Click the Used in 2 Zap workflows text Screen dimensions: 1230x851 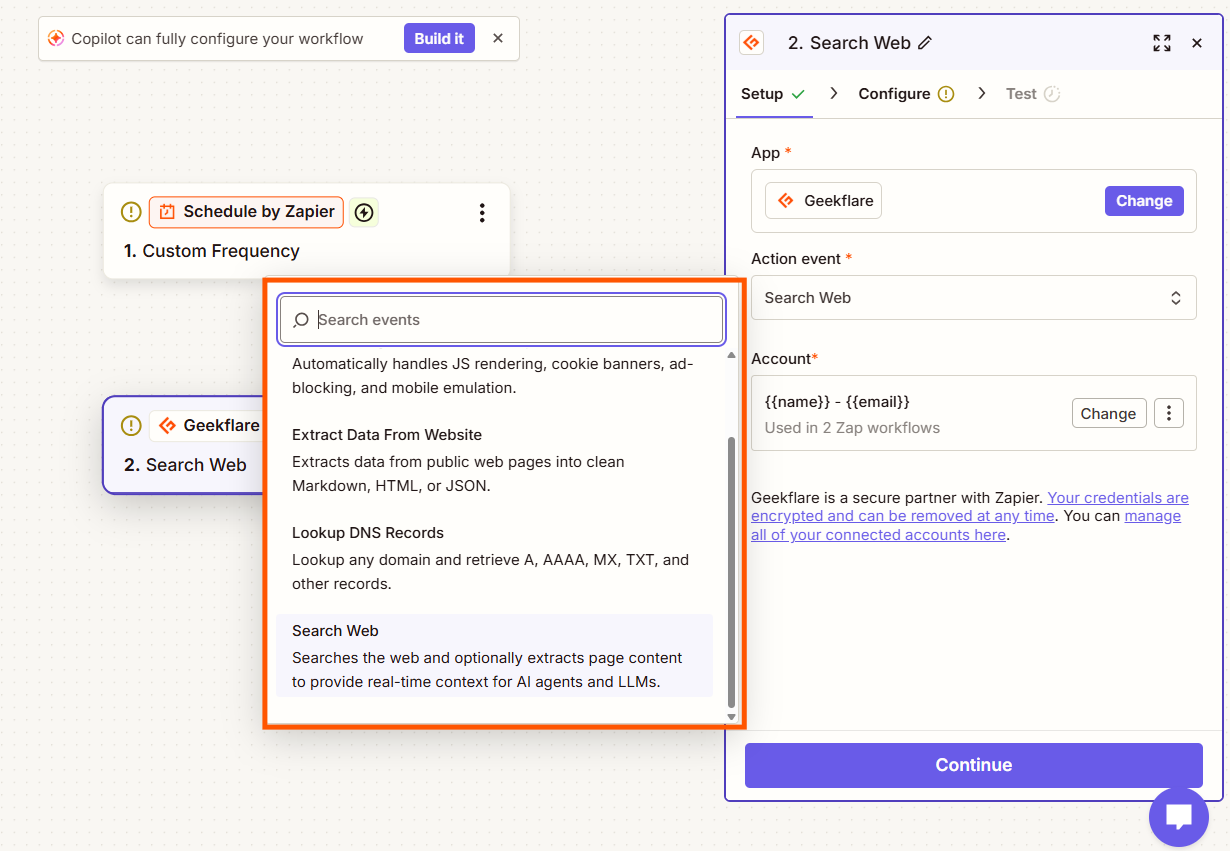pyautogui.click(x=852, y=428)
